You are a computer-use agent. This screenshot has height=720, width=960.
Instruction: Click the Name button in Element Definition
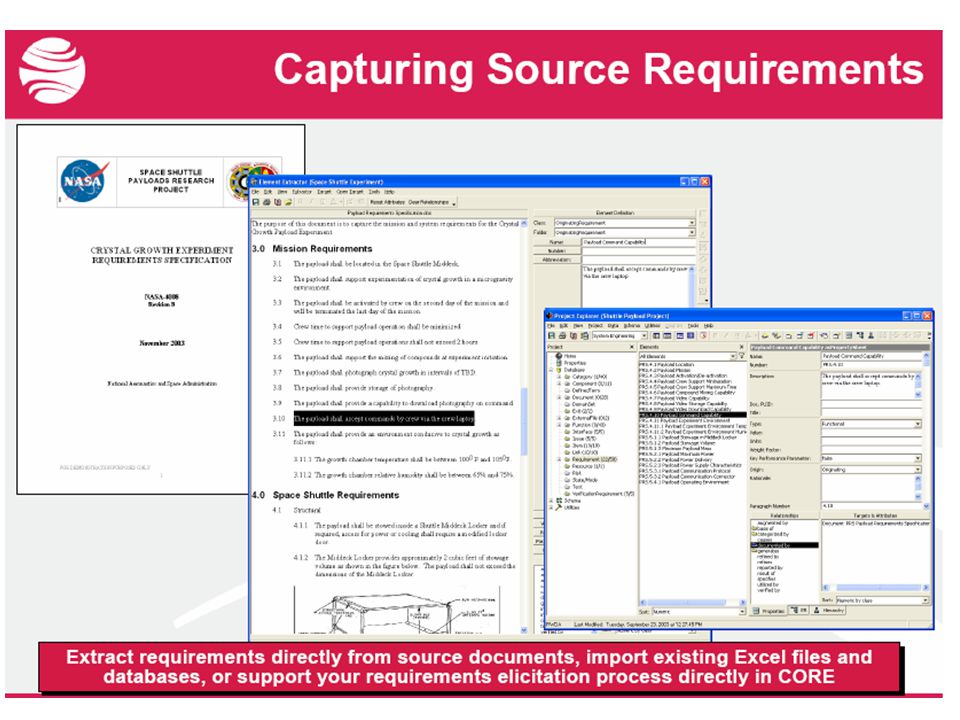coord(557,242)
